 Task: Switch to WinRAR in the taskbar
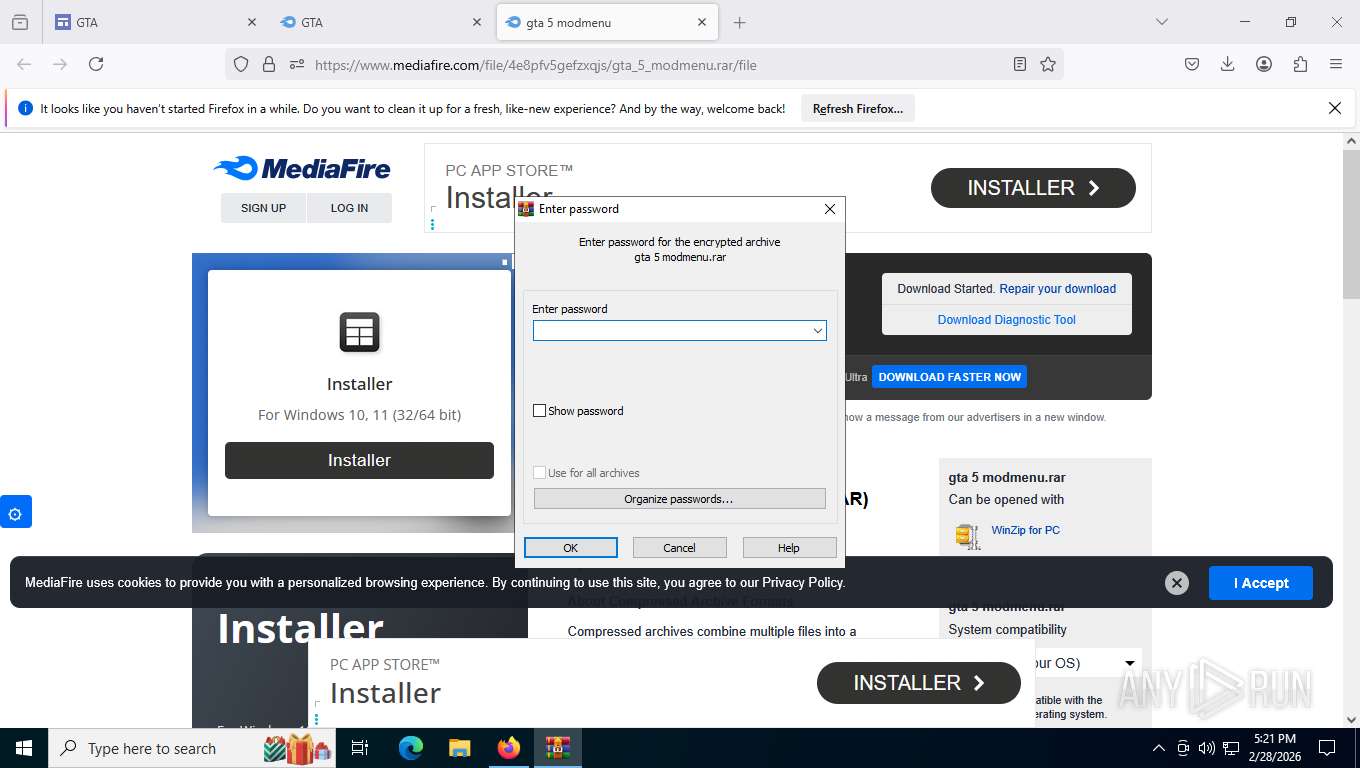pyautogui.click(x=558, y=748)
